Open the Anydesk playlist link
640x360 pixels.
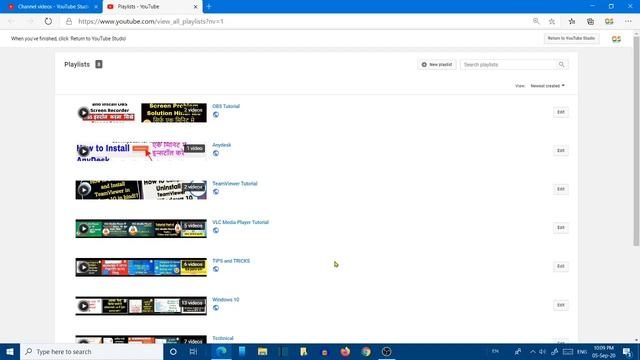point(222,145)
